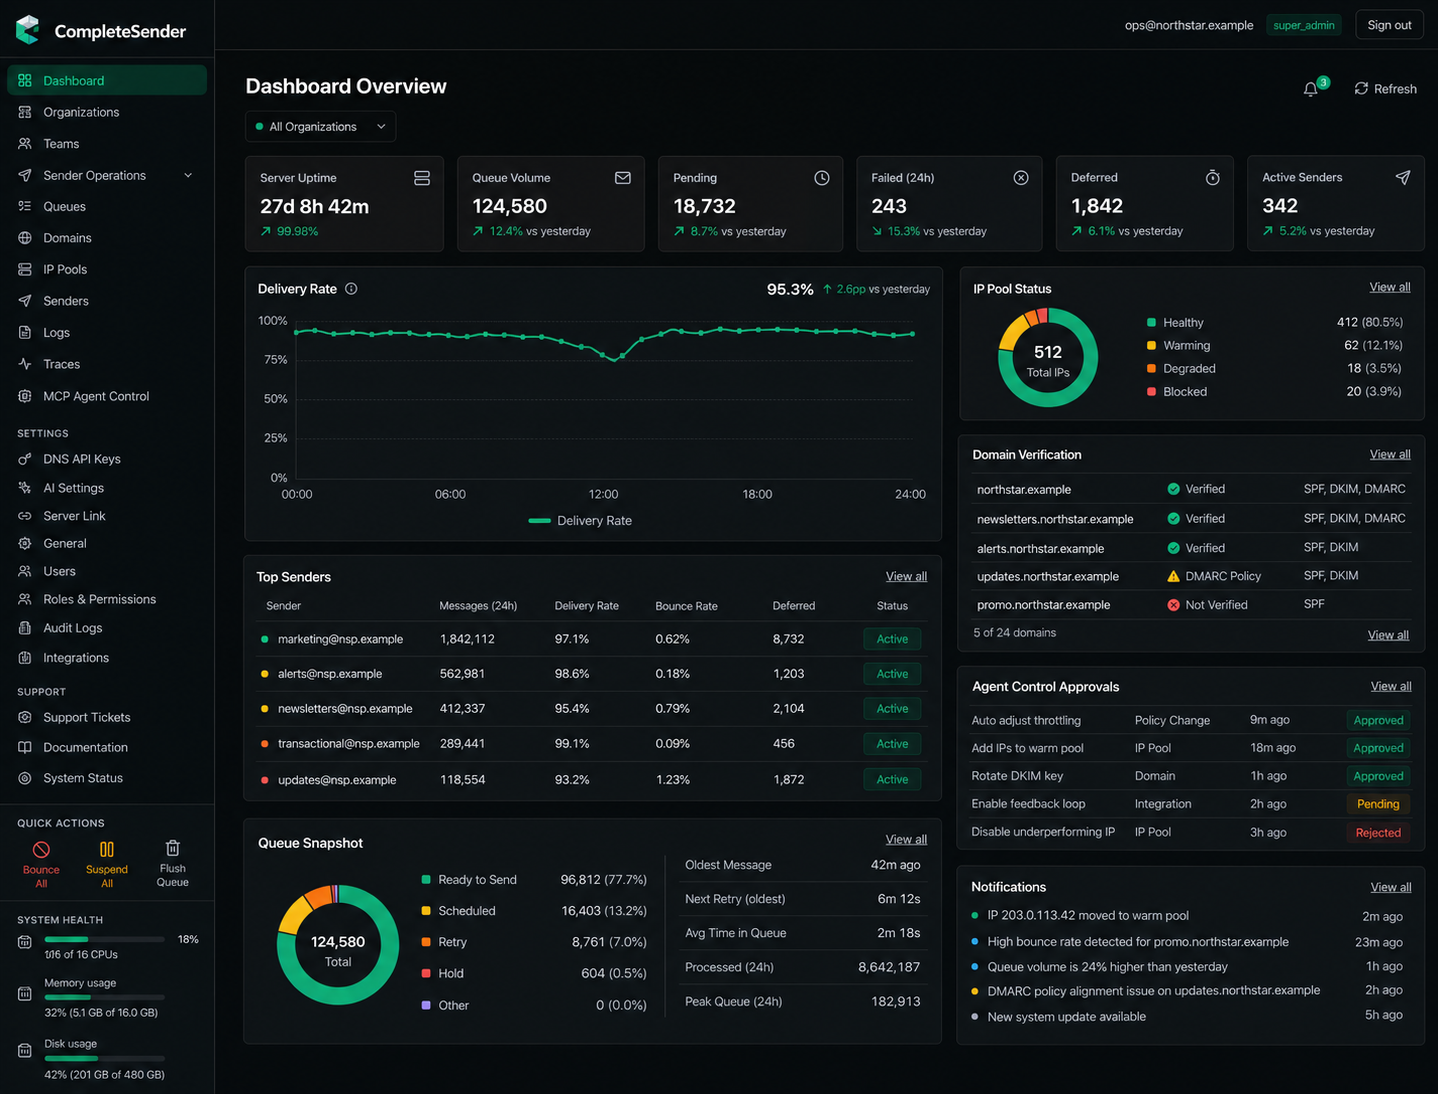Click View all beside Domain Verification heading
Viewport: 1438px width, 1094px height.
click(1390, 454)
